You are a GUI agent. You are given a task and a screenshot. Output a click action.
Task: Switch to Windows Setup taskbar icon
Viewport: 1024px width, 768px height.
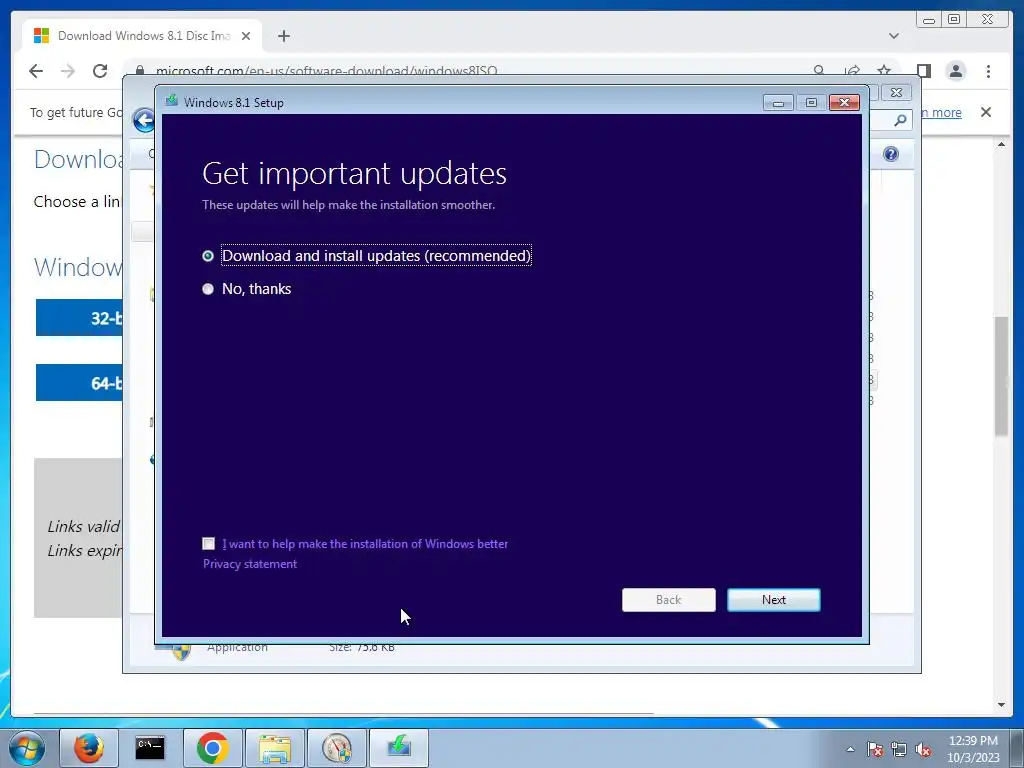tap(399, 748)
